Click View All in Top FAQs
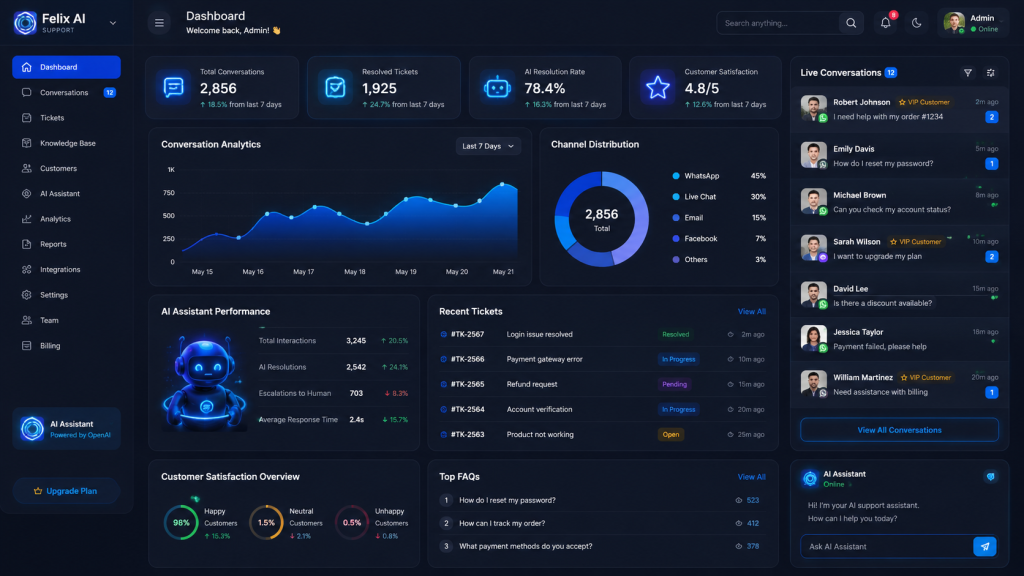1024x576 pixels. coord(752,477)
